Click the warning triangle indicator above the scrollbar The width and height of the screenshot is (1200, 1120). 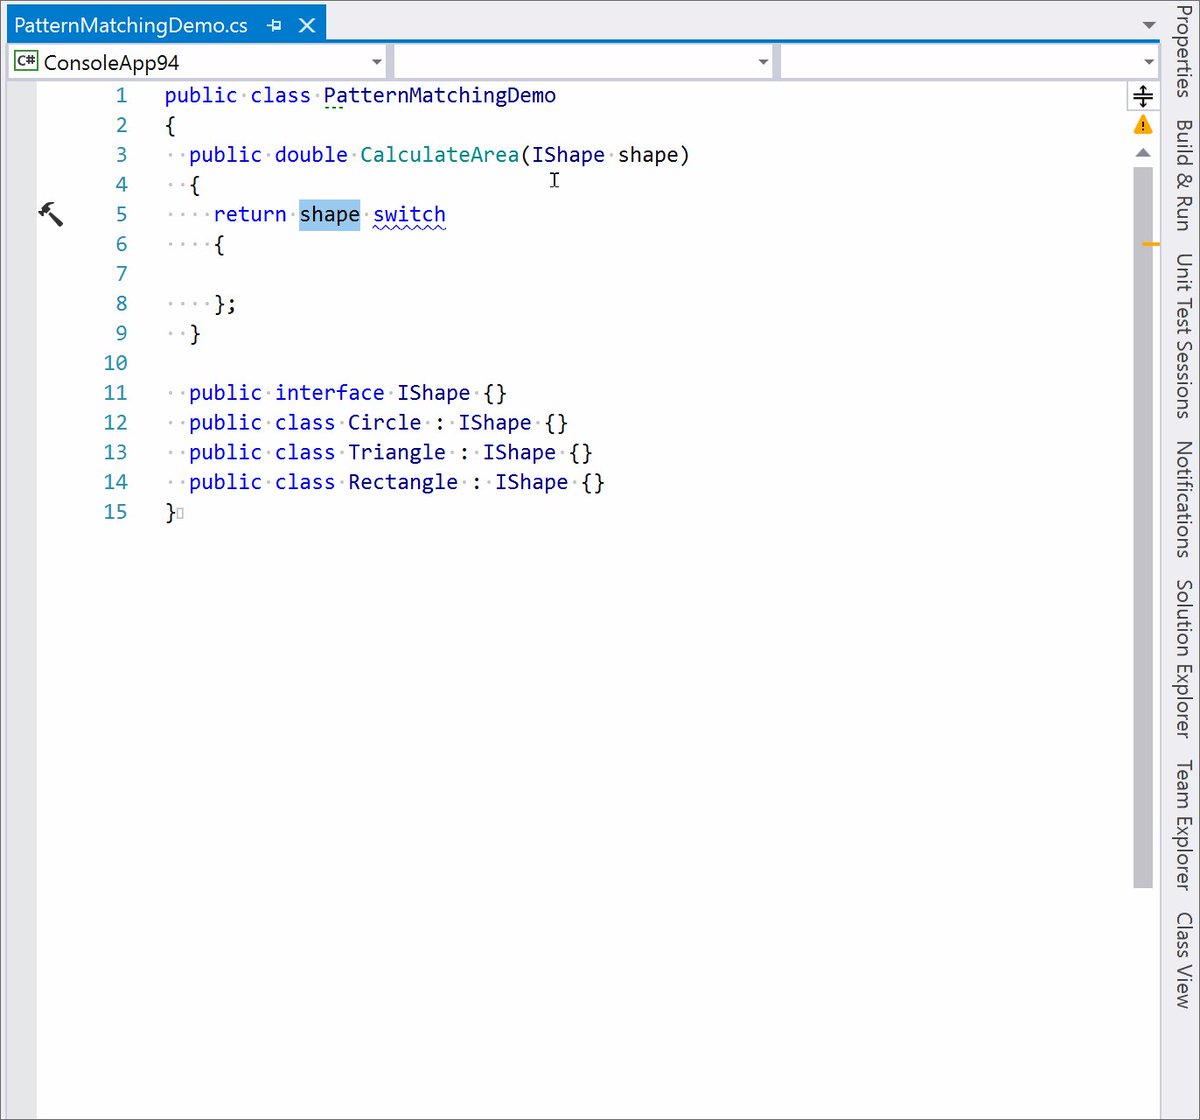tap(1143, 126)
